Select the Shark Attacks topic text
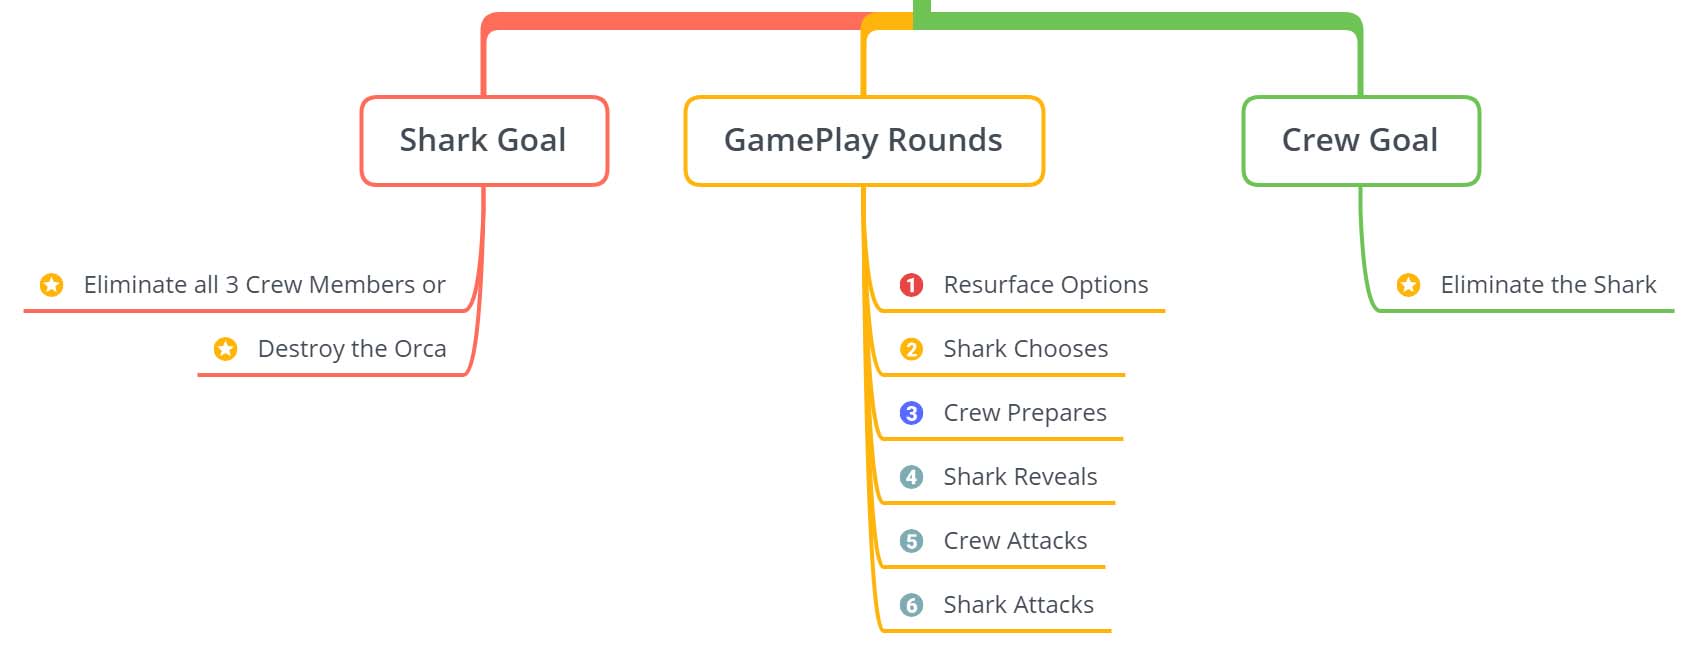The width and height of the screenshot is (1708, 648). point(1018,605)
